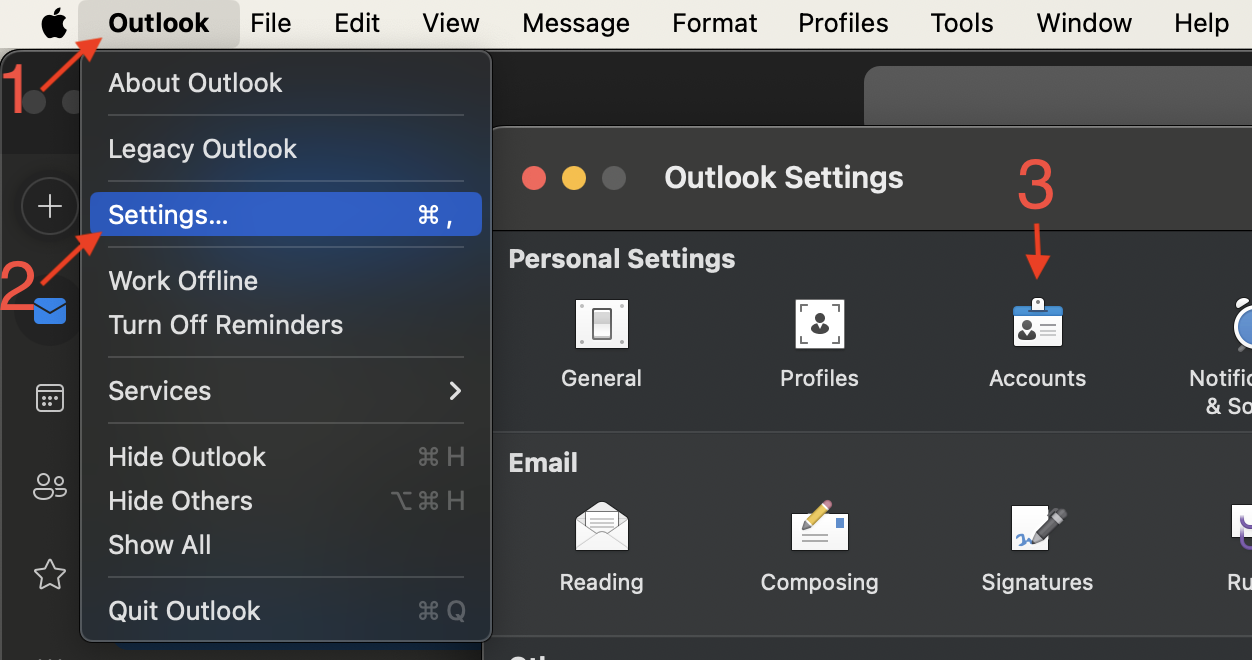The height and width of the screenshot is (660, 1252).
Task: Choose About Outlook
Action: coord(195,83)
